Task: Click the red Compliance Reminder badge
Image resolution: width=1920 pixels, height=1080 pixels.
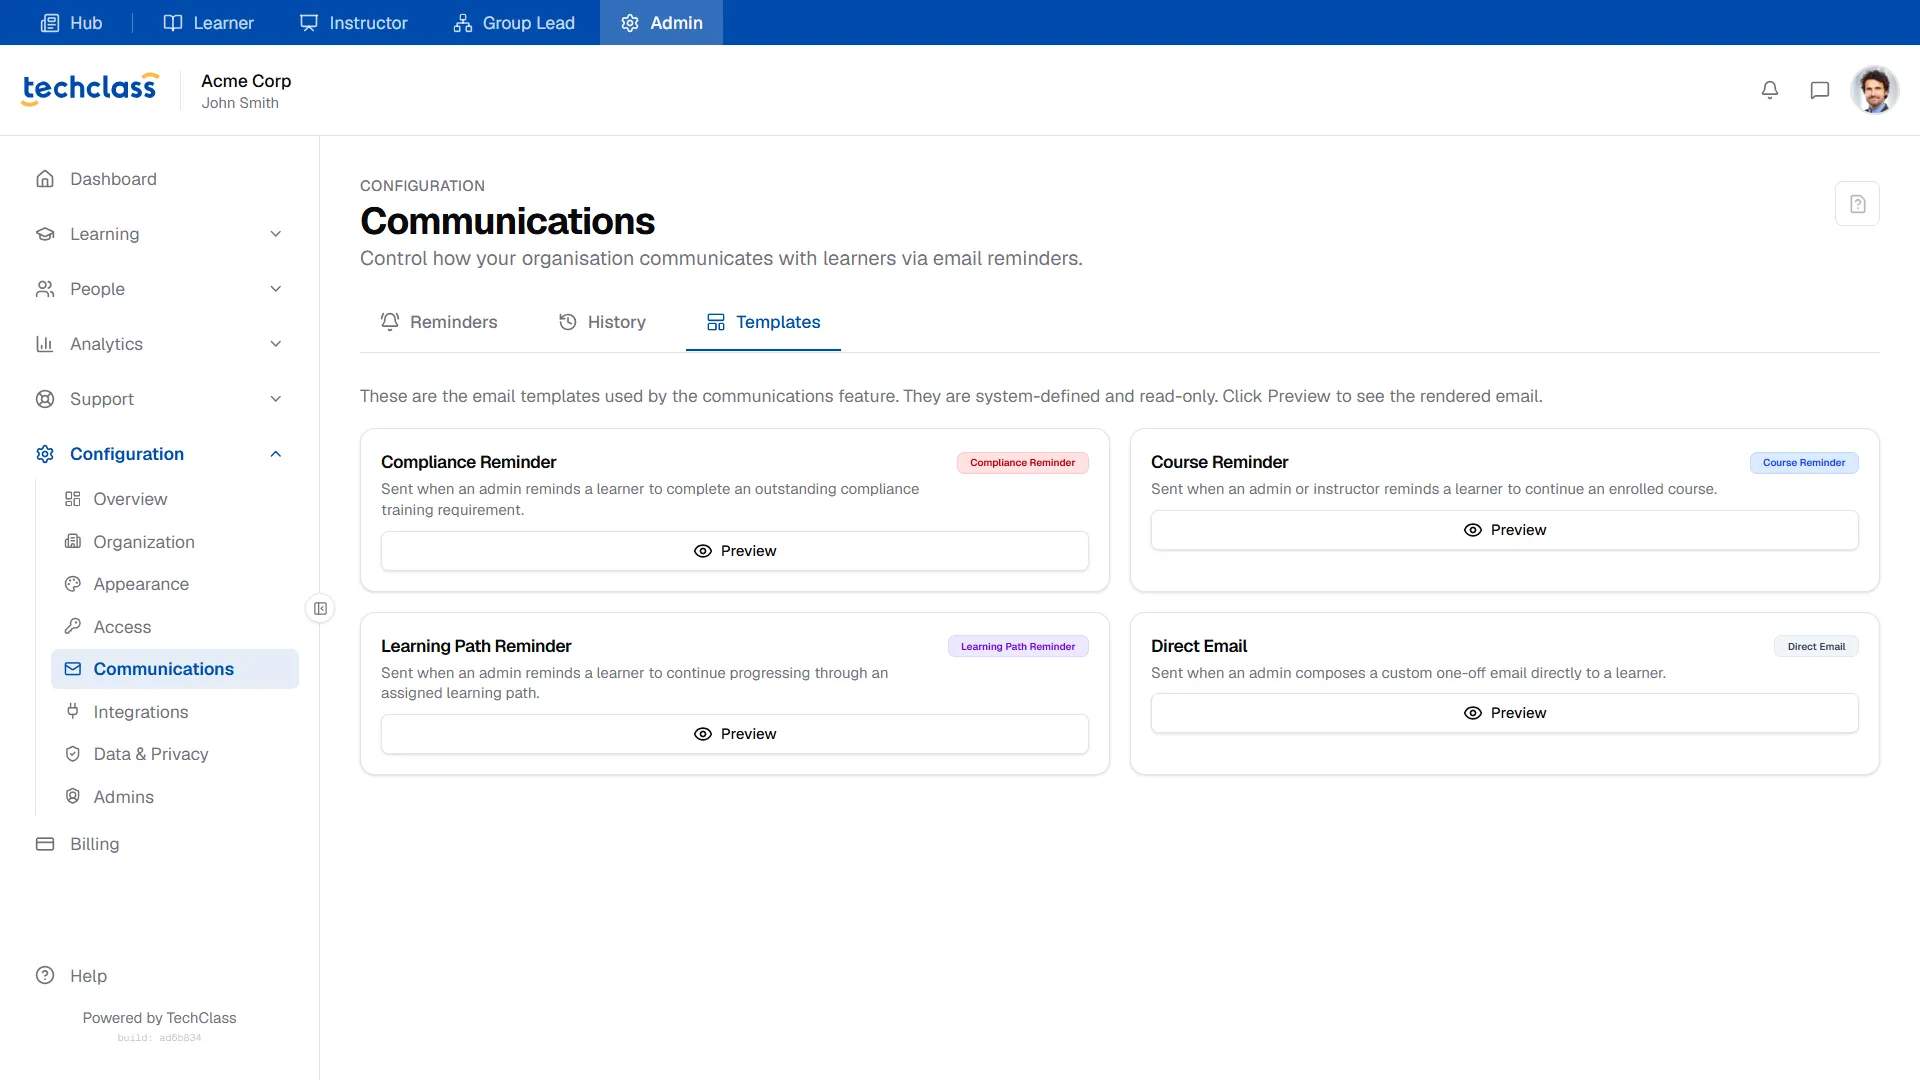Action: point(1023,463)
